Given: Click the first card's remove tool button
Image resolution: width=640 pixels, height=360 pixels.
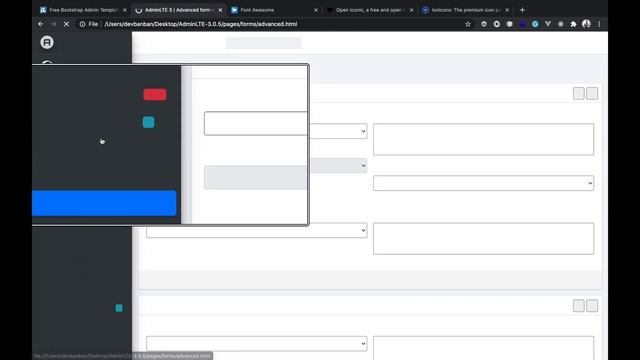Looking at the screenshot, I should (592, 93).
